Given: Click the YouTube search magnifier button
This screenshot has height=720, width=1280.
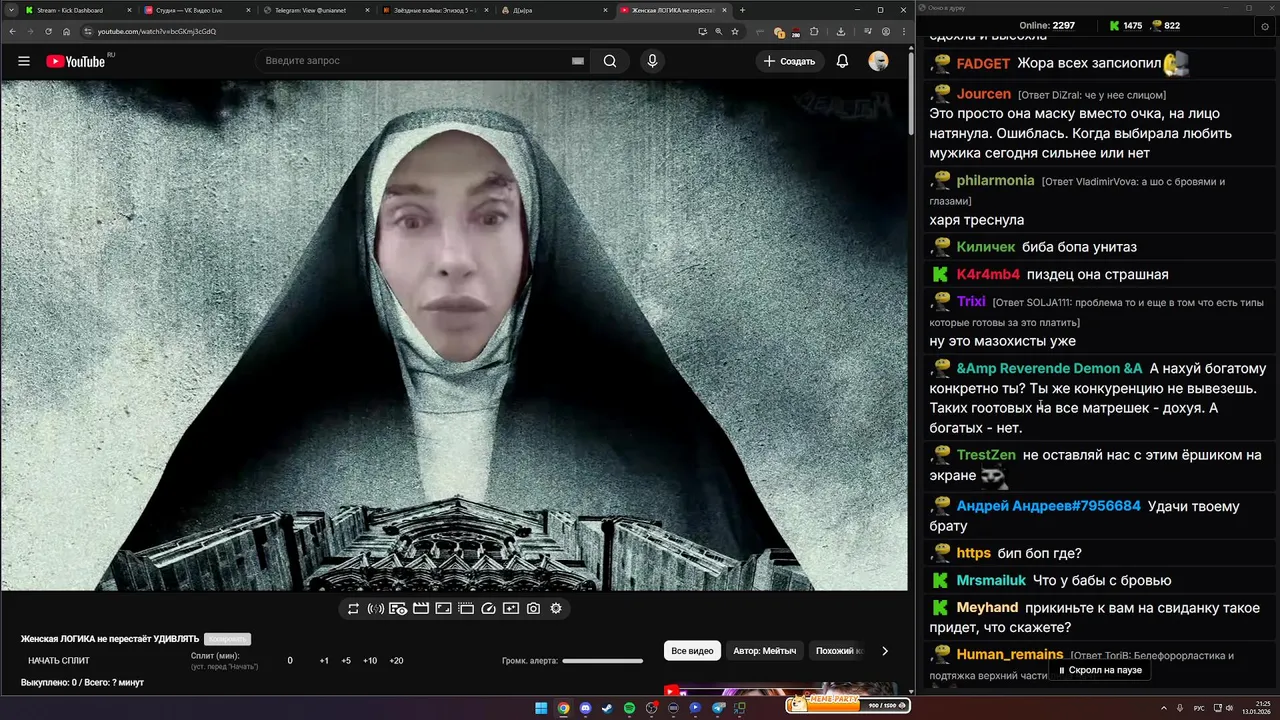Looking at the screenshot, I should (610, 61).
